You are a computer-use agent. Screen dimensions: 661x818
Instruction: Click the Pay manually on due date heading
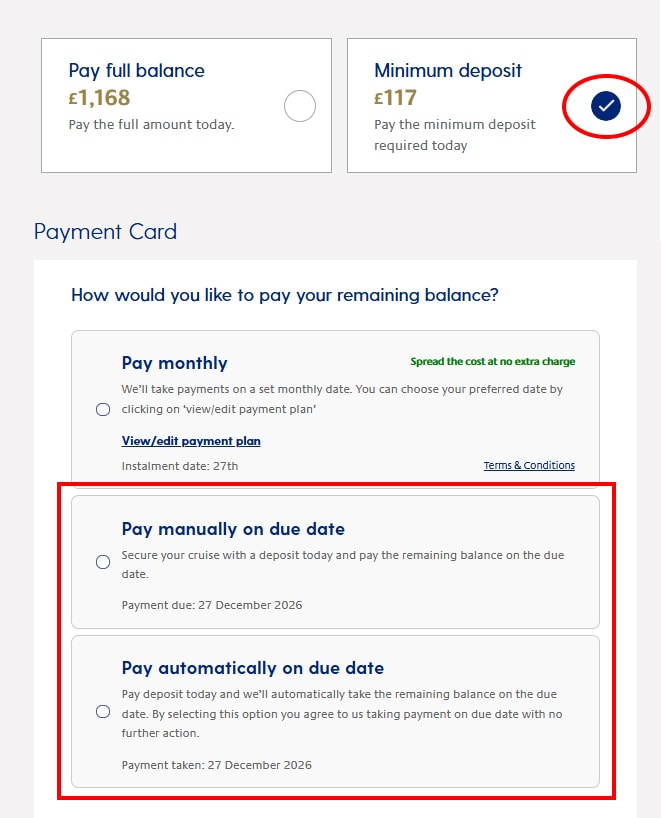233,529
